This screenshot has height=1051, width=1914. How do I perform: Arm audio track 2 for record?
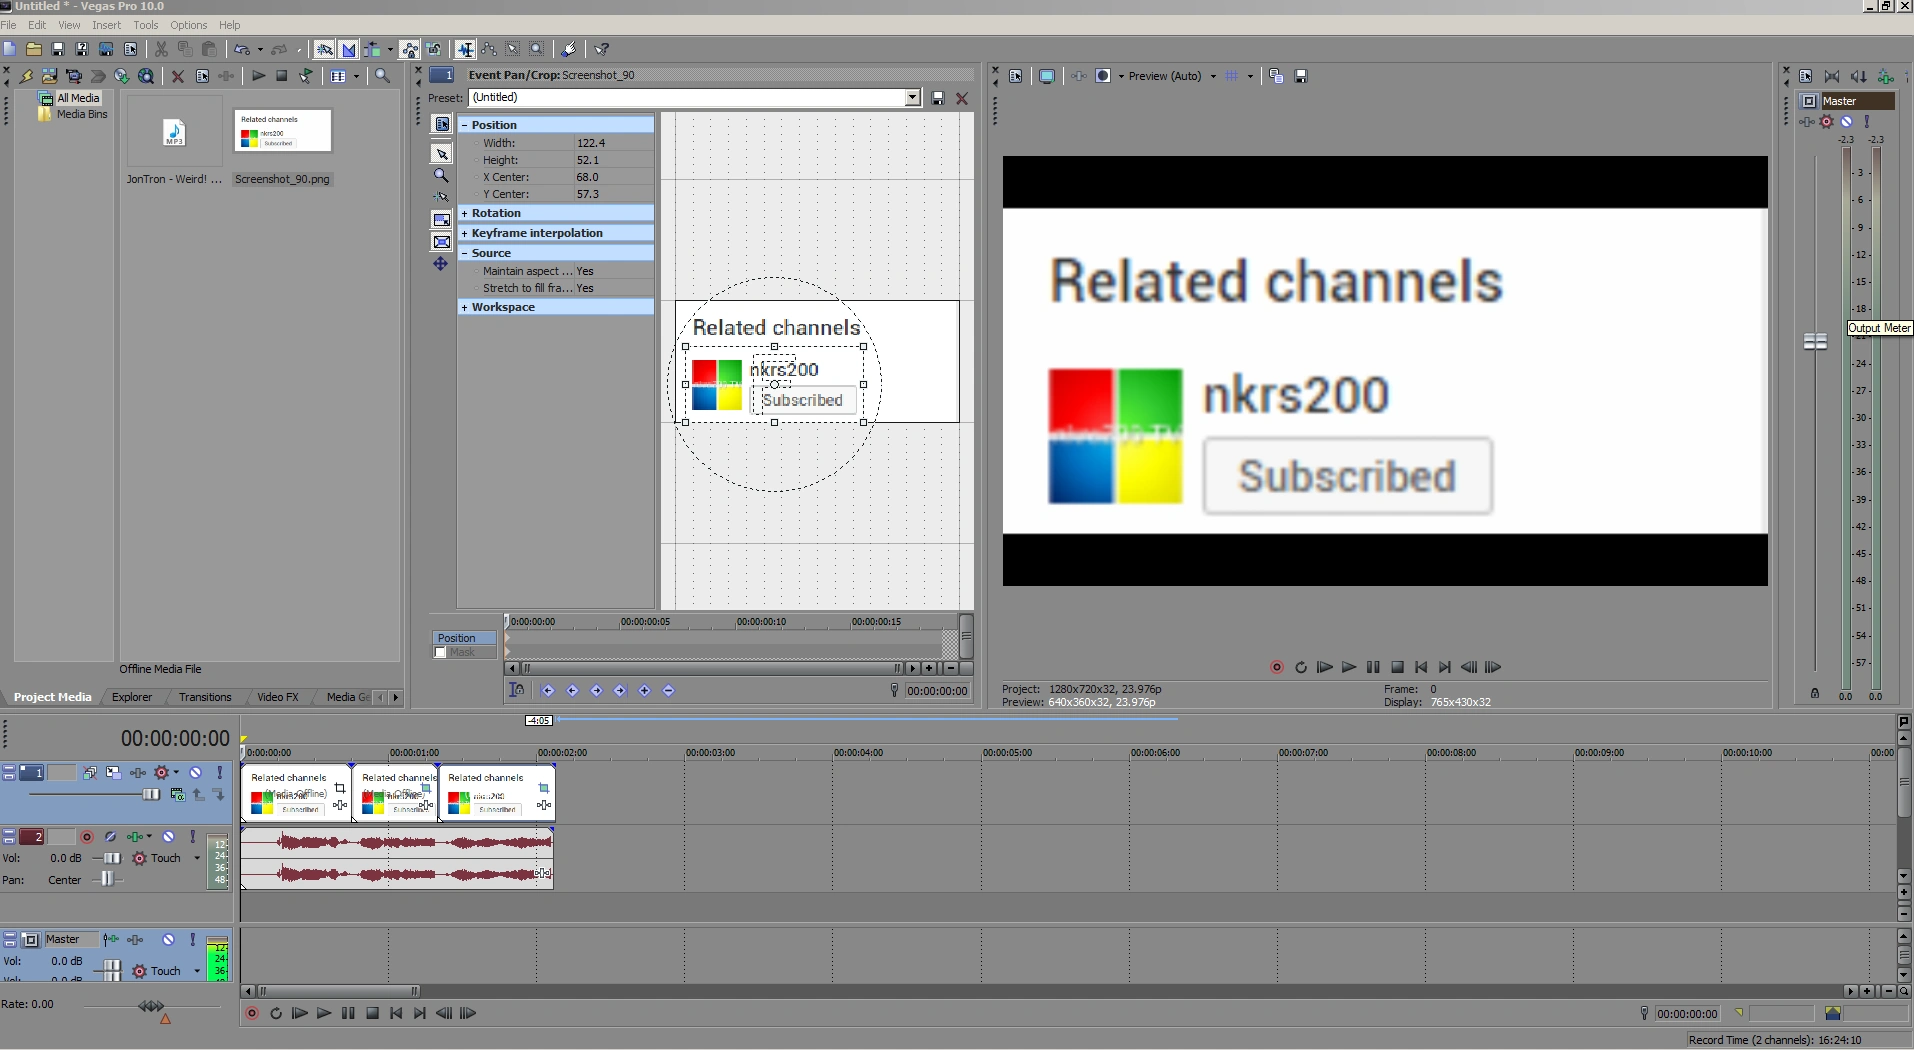pyautogui.click(x=87, y=837)
